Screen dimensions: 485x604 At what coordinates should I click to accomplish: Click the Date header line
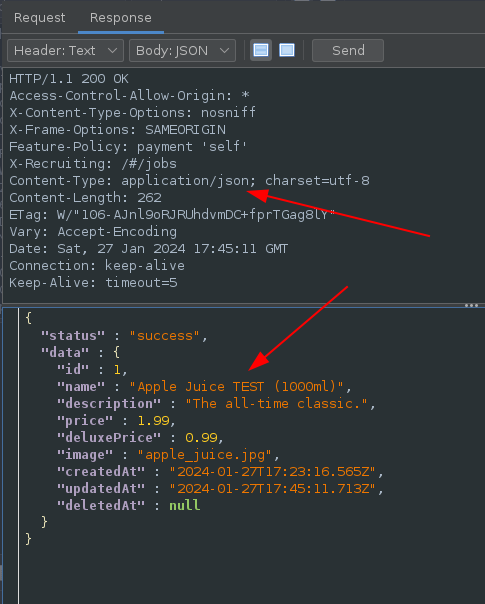tap(148, 248)
